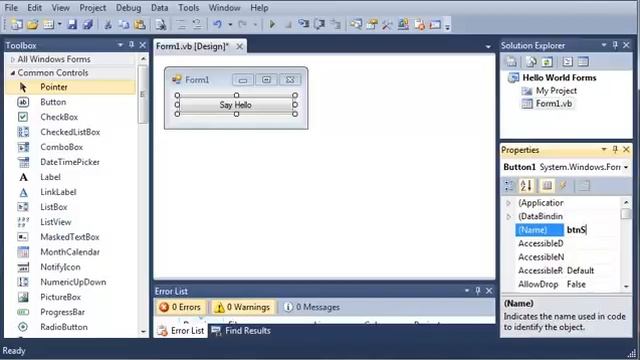
Task: Click the (Name) property value field
Action: [592, 230]
